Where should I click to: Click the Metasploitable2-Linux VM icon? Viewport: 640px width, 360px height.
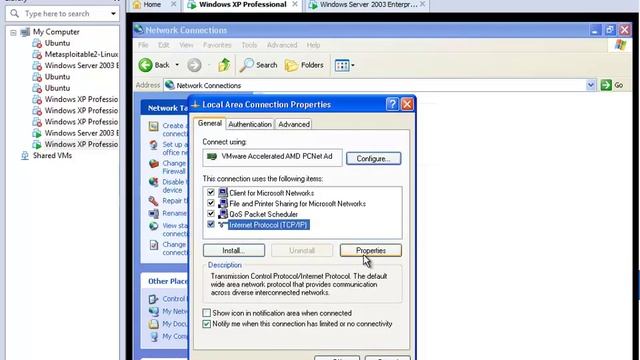[37, 54]
